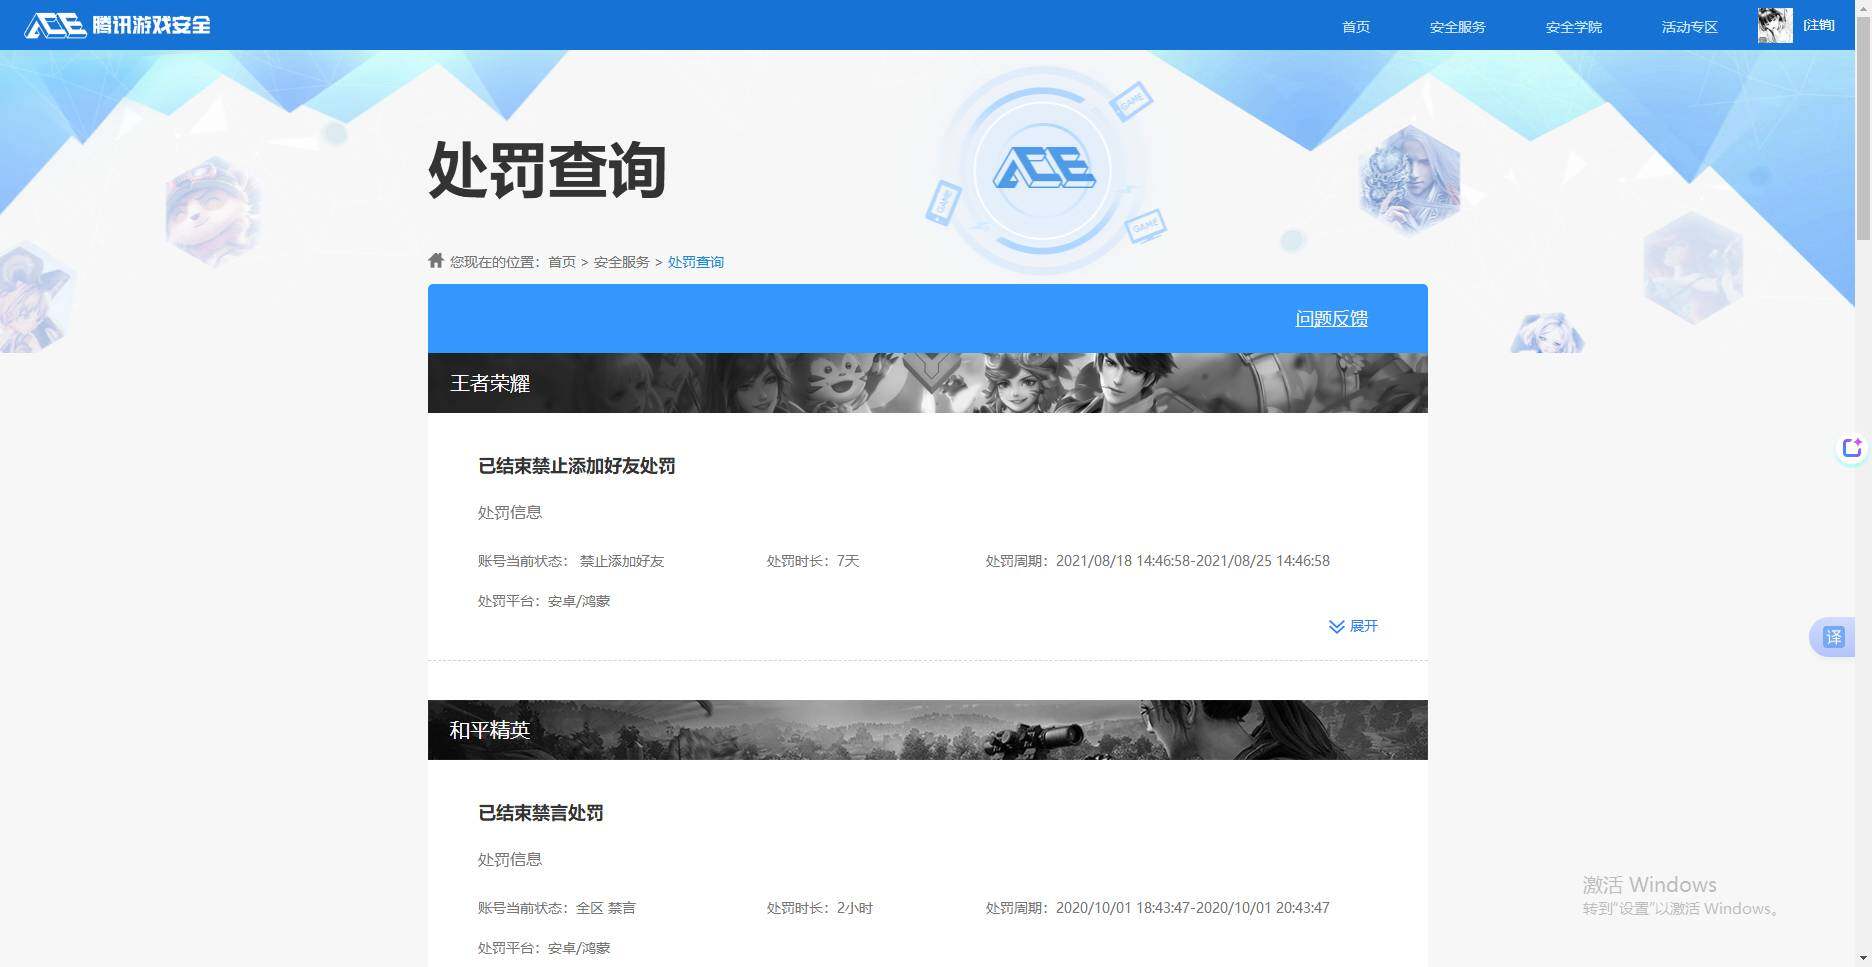1872x967 pixels.
Task: Open the user avatar image
Action: 1773,25
